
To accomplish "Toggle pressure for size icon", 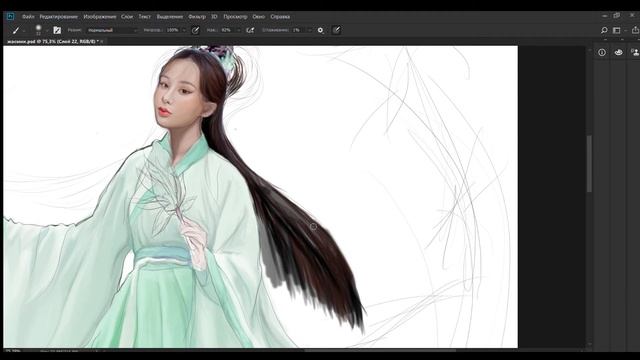I will point(336,30).
